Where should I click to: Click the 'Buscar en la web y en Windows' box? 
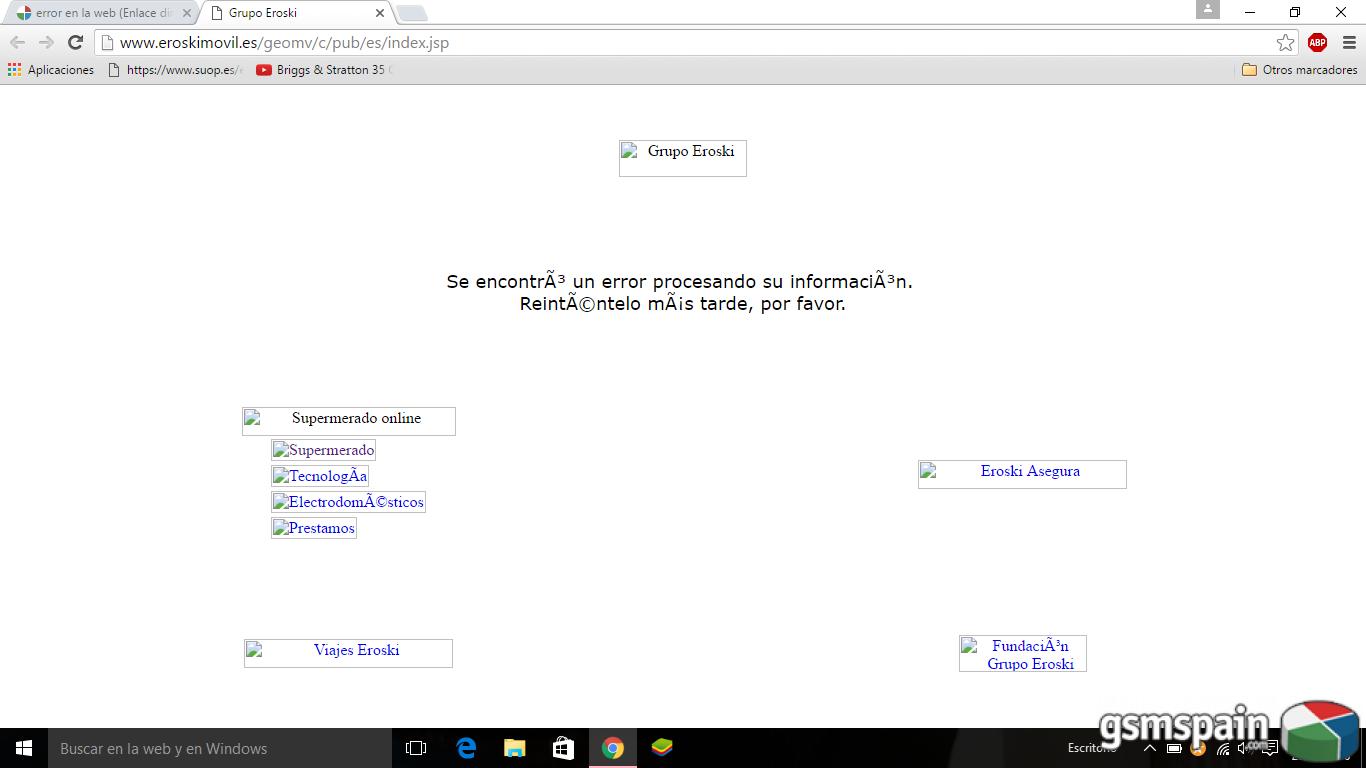(x=220, y=748)
